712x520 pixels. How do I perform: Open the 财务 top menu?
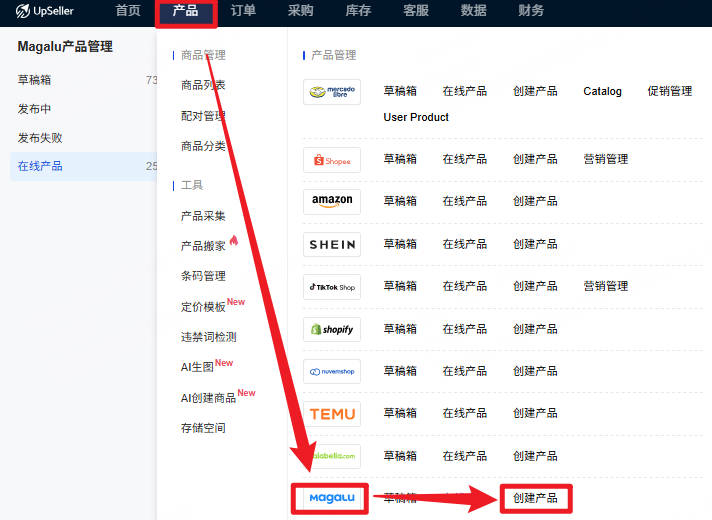coord(531,10)
